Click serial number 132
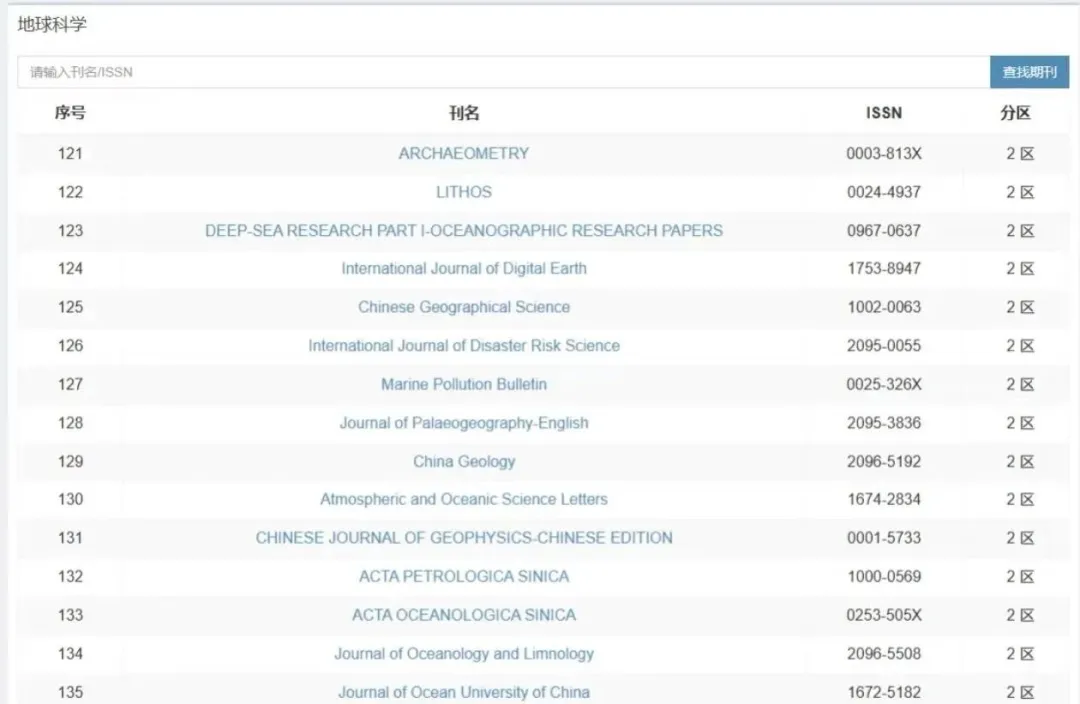The height and width of the screenshot is (704, 1080). point(70,577)
